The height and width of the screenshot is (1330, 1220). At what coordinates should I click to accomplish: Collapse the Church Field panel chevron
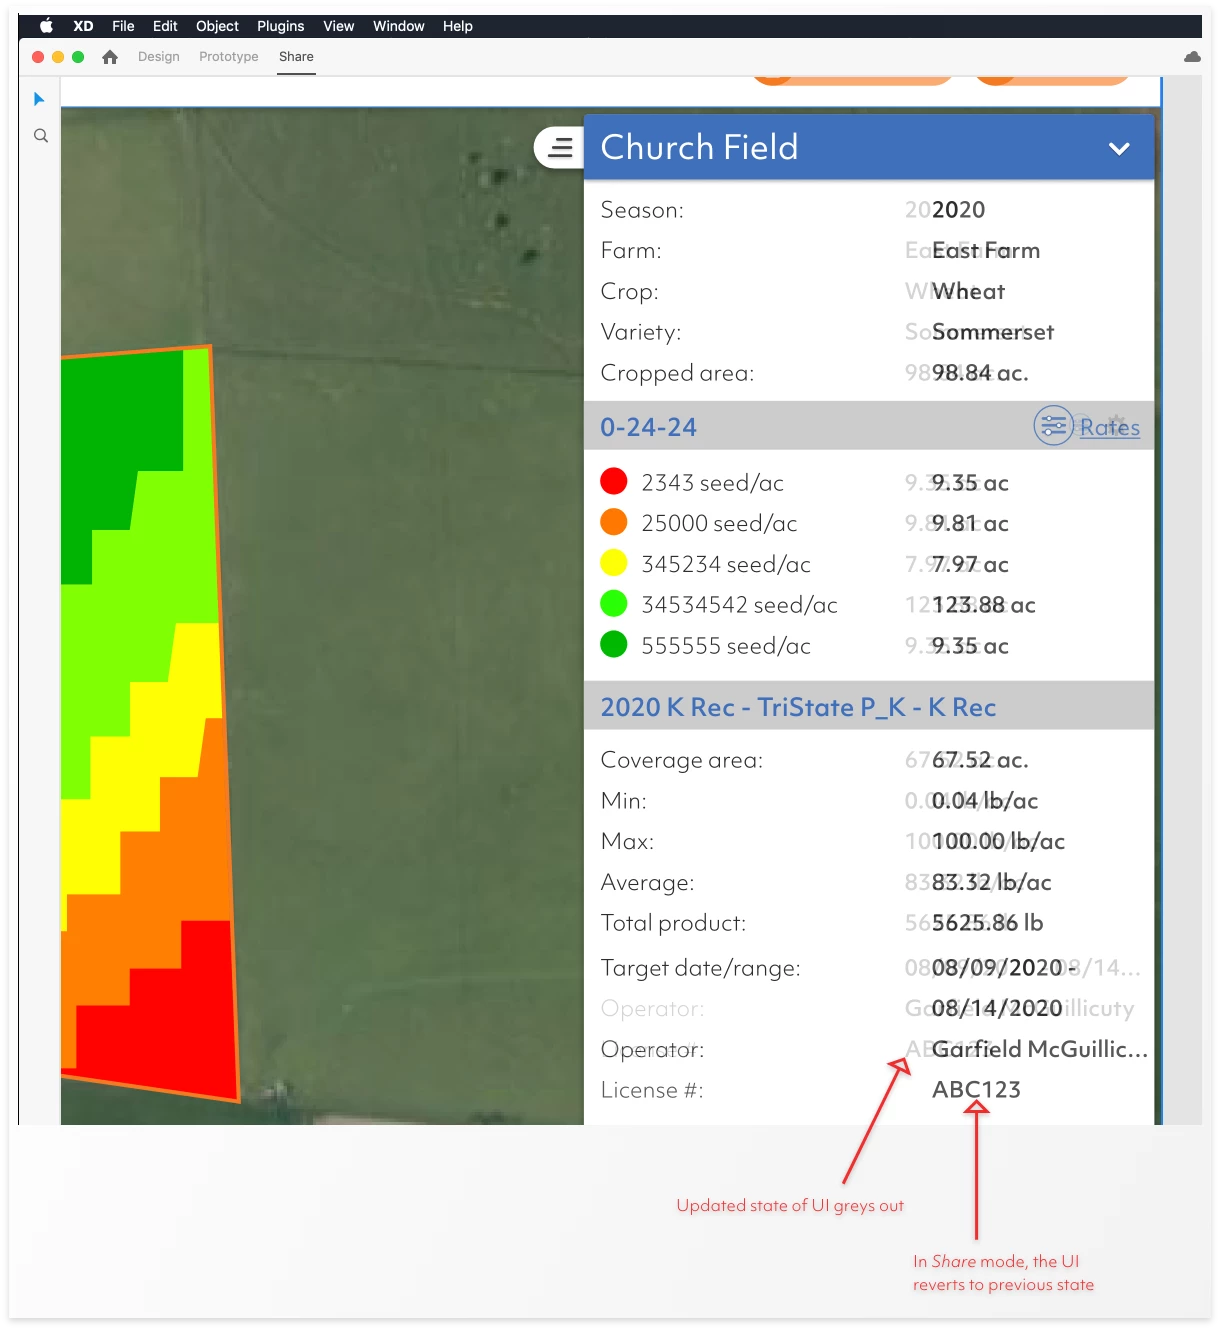click(1119, 148)
